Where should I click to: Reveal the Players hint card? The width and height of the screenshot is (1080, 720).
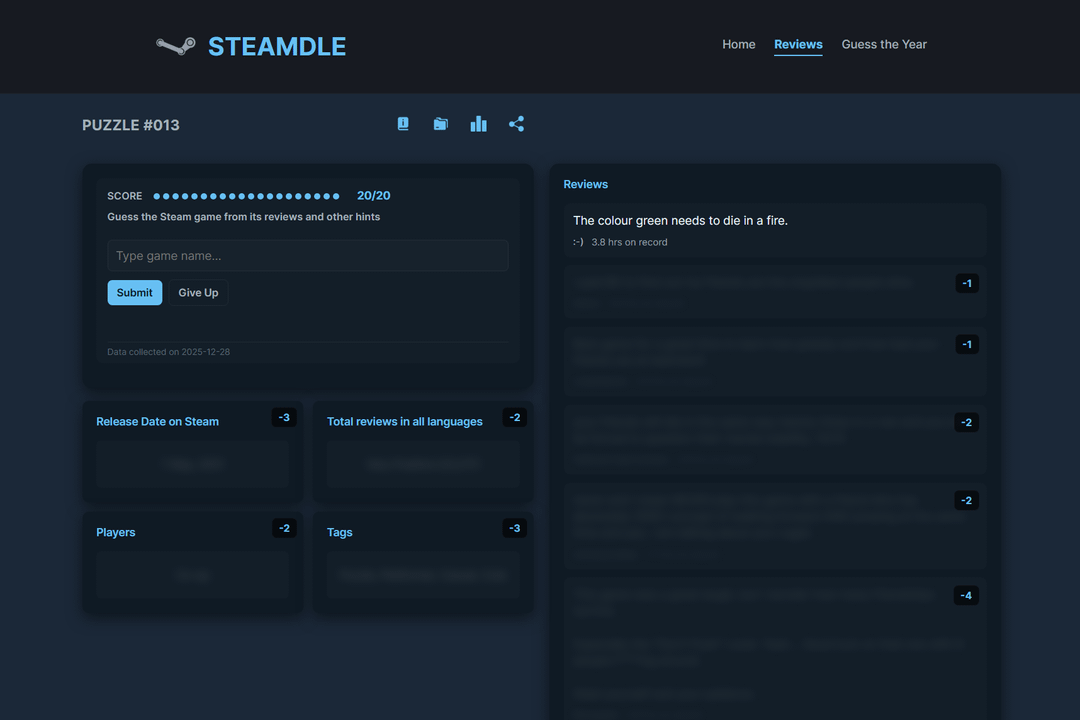pos(192,575)
